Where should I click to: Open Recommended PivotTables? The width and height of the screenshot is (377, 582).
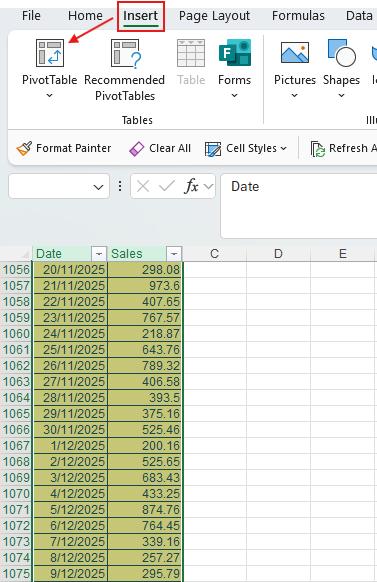[125, 70]
